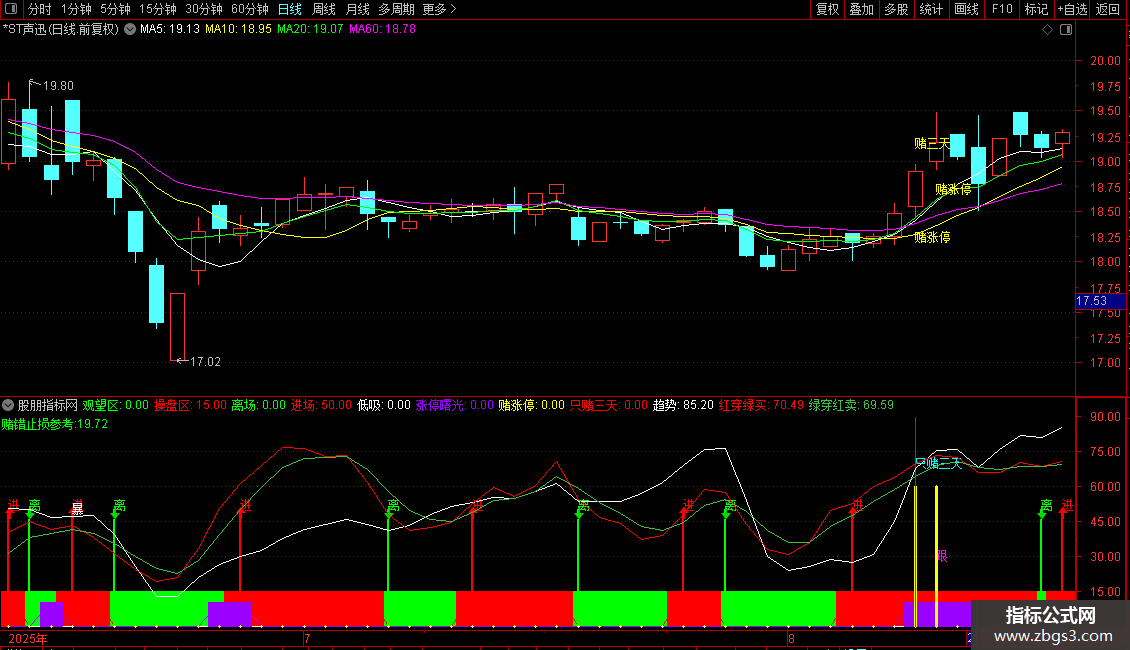Click the *ST声迅(日线.前复权) title
The height and width of the screenshot is (650, 1130).
(x=61, y=30)
